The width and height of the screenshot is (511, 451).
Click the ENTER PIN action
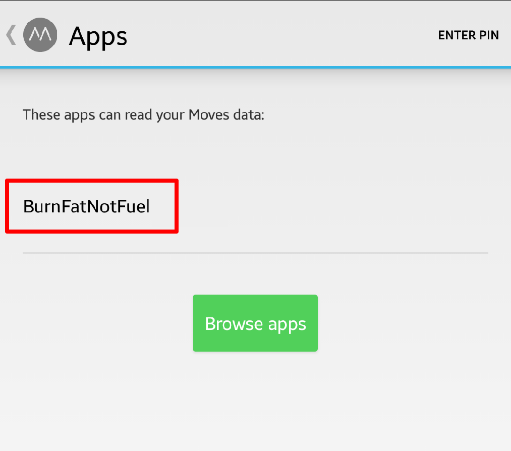click(468, 35)
